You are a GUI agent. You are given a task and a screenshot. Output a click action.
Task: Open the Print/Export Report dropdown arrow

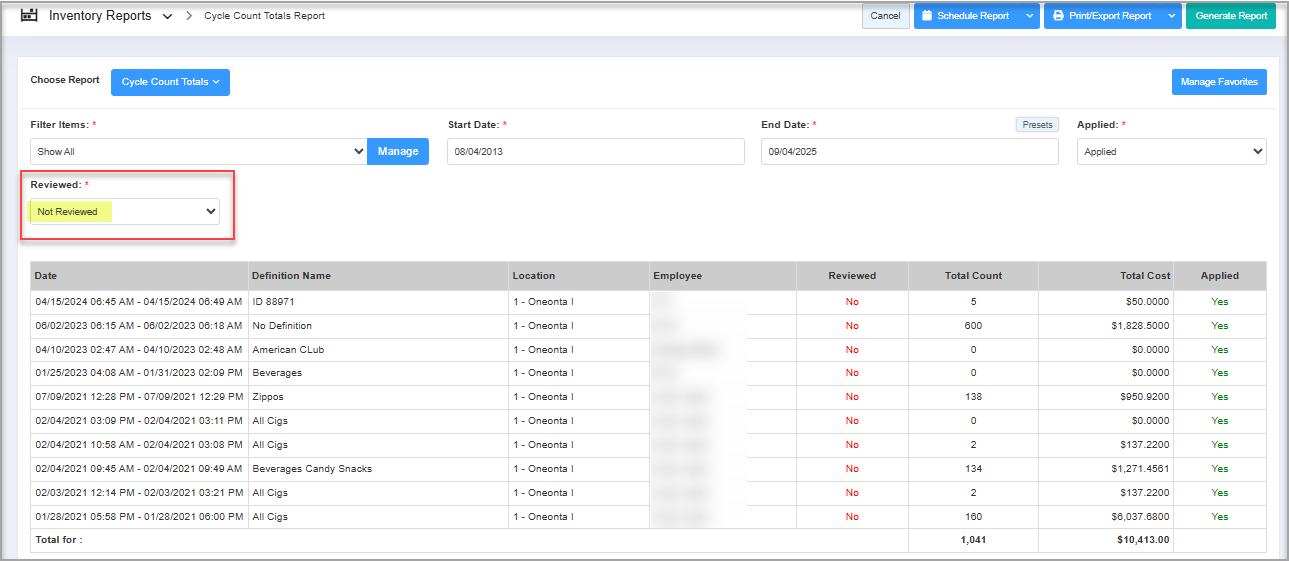coord(1172,16)
